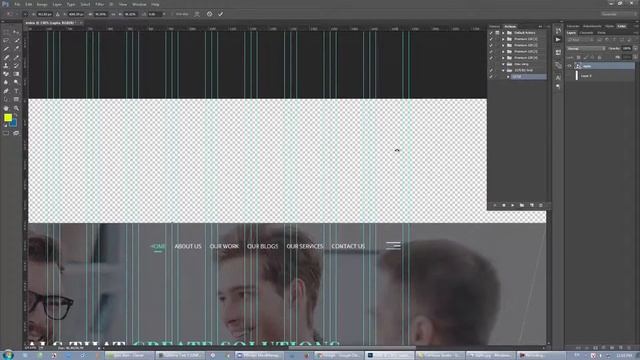The height and width of the screenshot is (360, 640).
Task: Switch to the Channels tab
Action: tap(587, 33)
